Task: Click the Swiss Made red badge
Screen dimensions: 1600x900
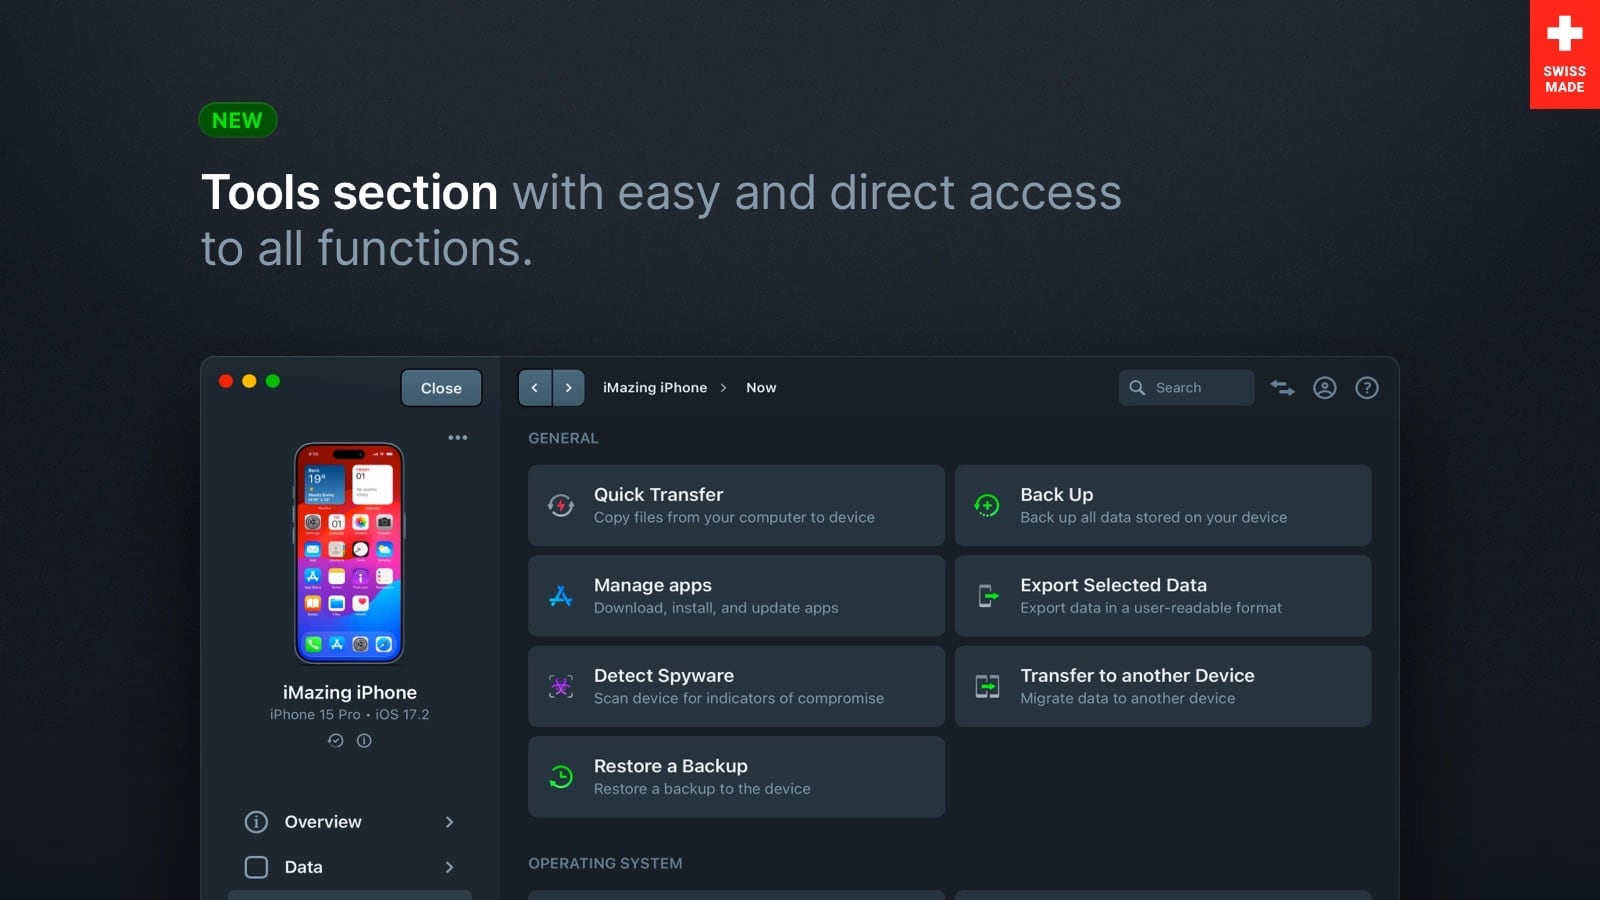Action: [1565, 54]
